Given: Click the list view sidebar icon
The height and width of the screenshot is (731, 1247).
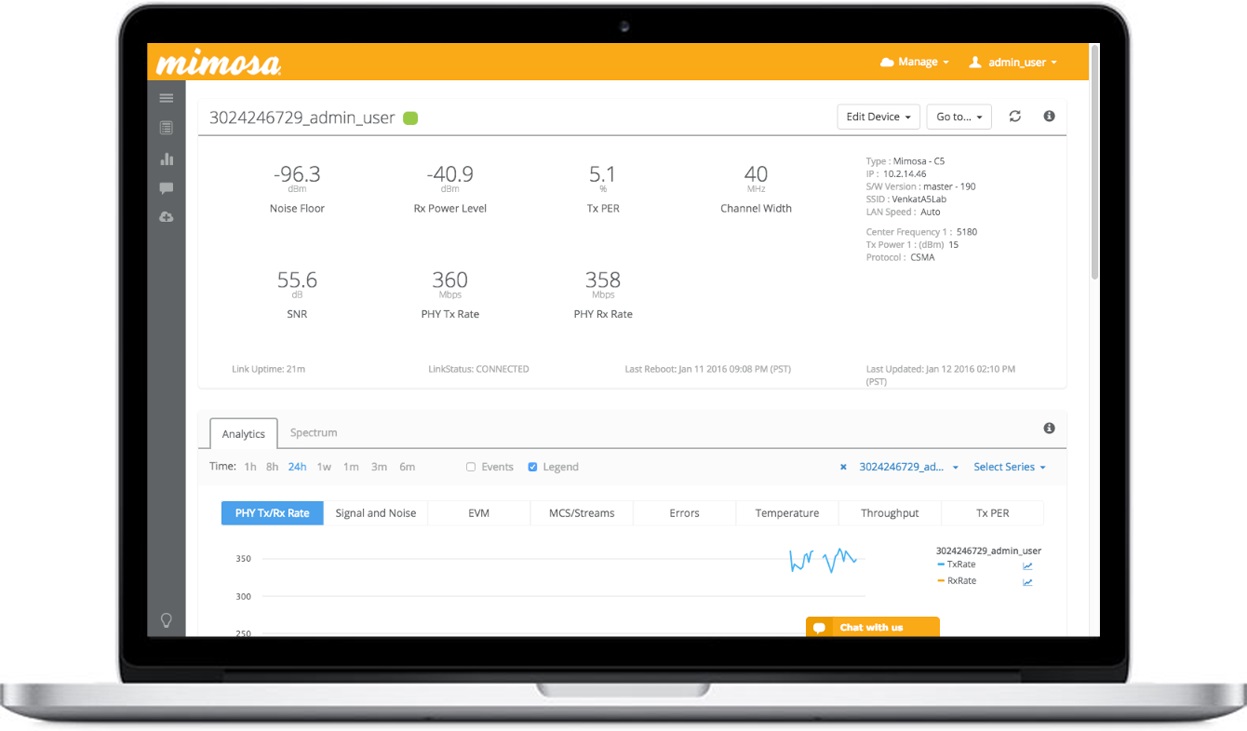Looking at the screenshot, I should pyautogui.click(x=166, y=128).
